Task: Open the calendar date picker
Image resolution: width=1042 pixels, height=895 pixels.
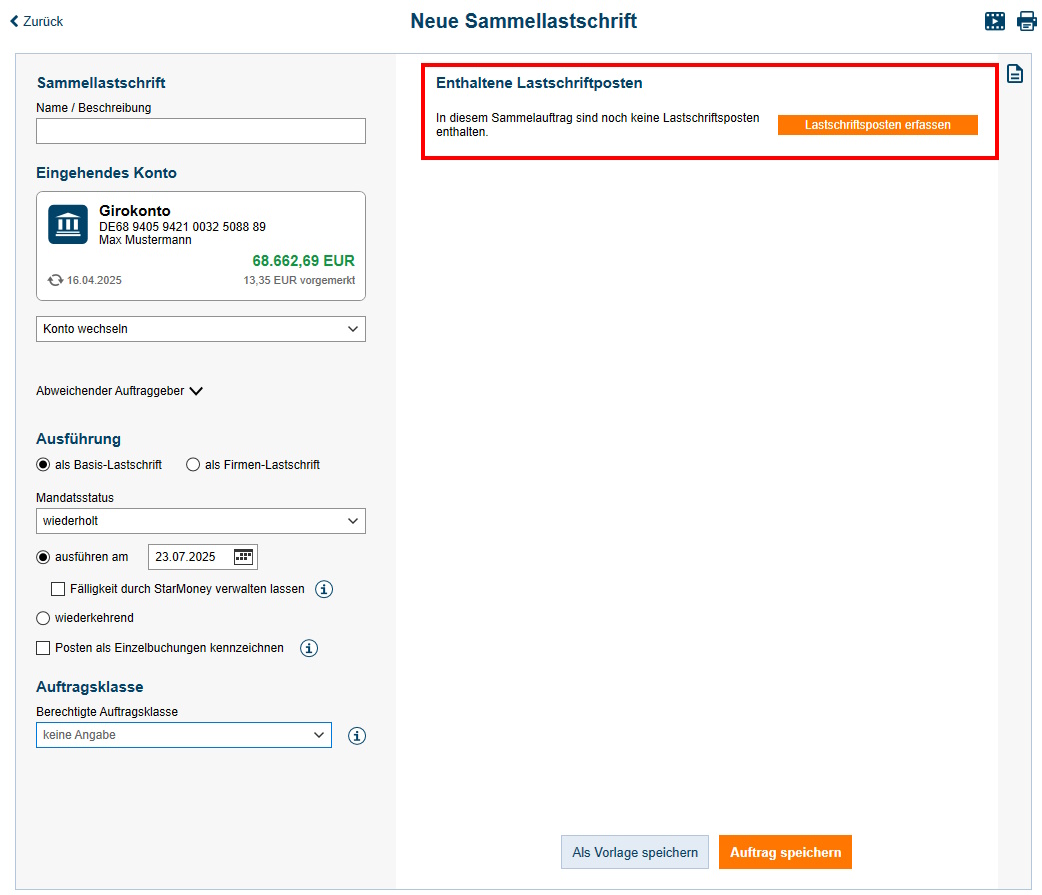Action: click(244, 557)
